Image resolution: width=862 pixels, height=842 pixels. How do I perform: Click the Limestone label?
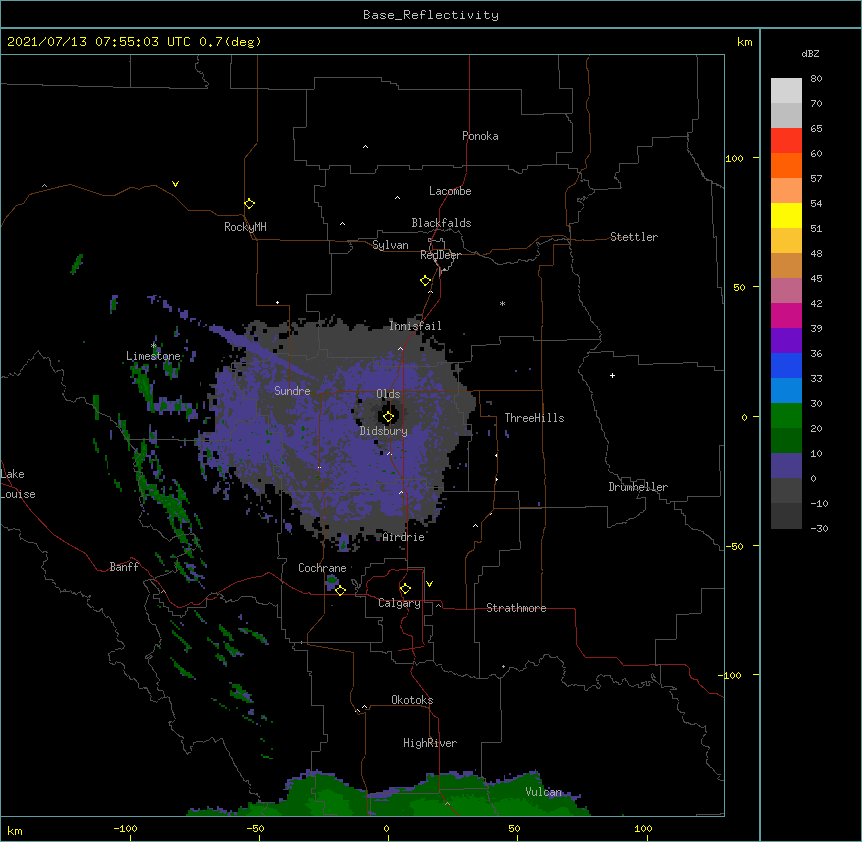pos(153,356)
